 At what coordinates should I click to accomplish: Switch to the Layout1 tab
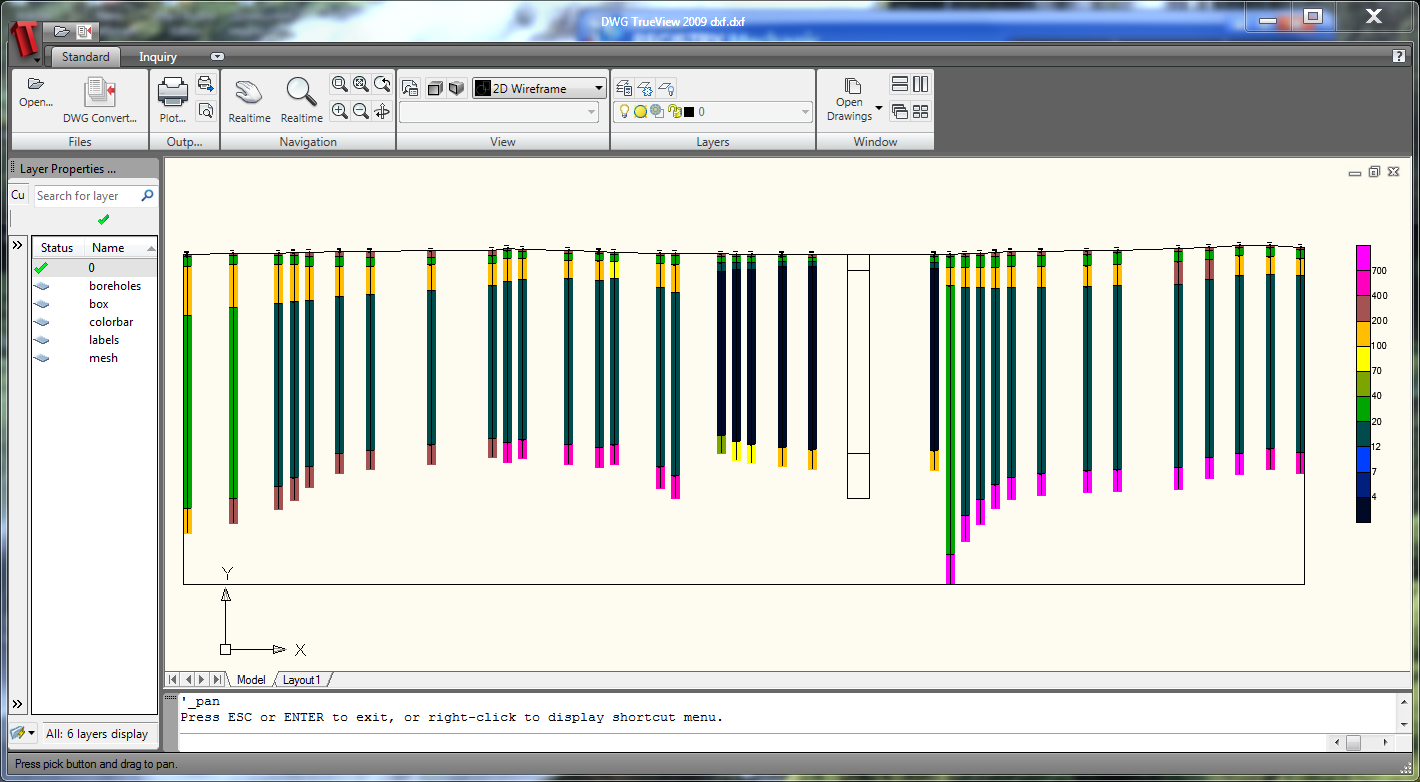(302, 680)
